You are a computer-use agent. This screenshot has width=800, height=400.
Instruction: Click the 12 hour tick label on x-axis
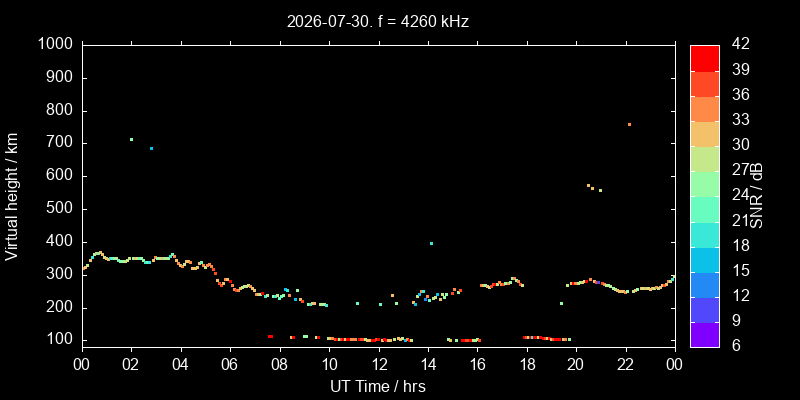[379, 363]
